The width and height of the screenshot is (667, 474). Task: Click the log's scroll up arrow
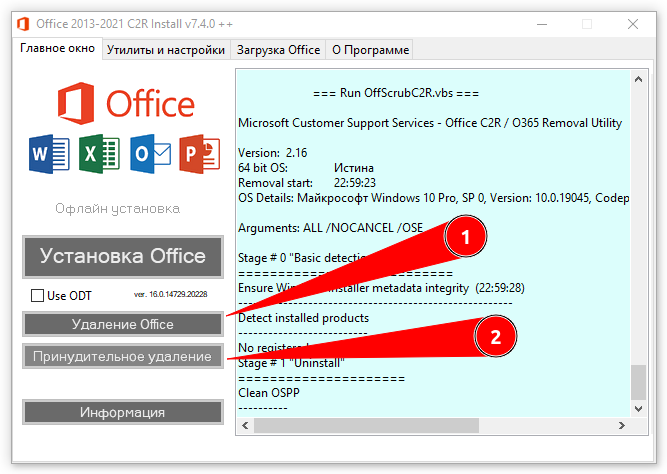coord(638,79)
